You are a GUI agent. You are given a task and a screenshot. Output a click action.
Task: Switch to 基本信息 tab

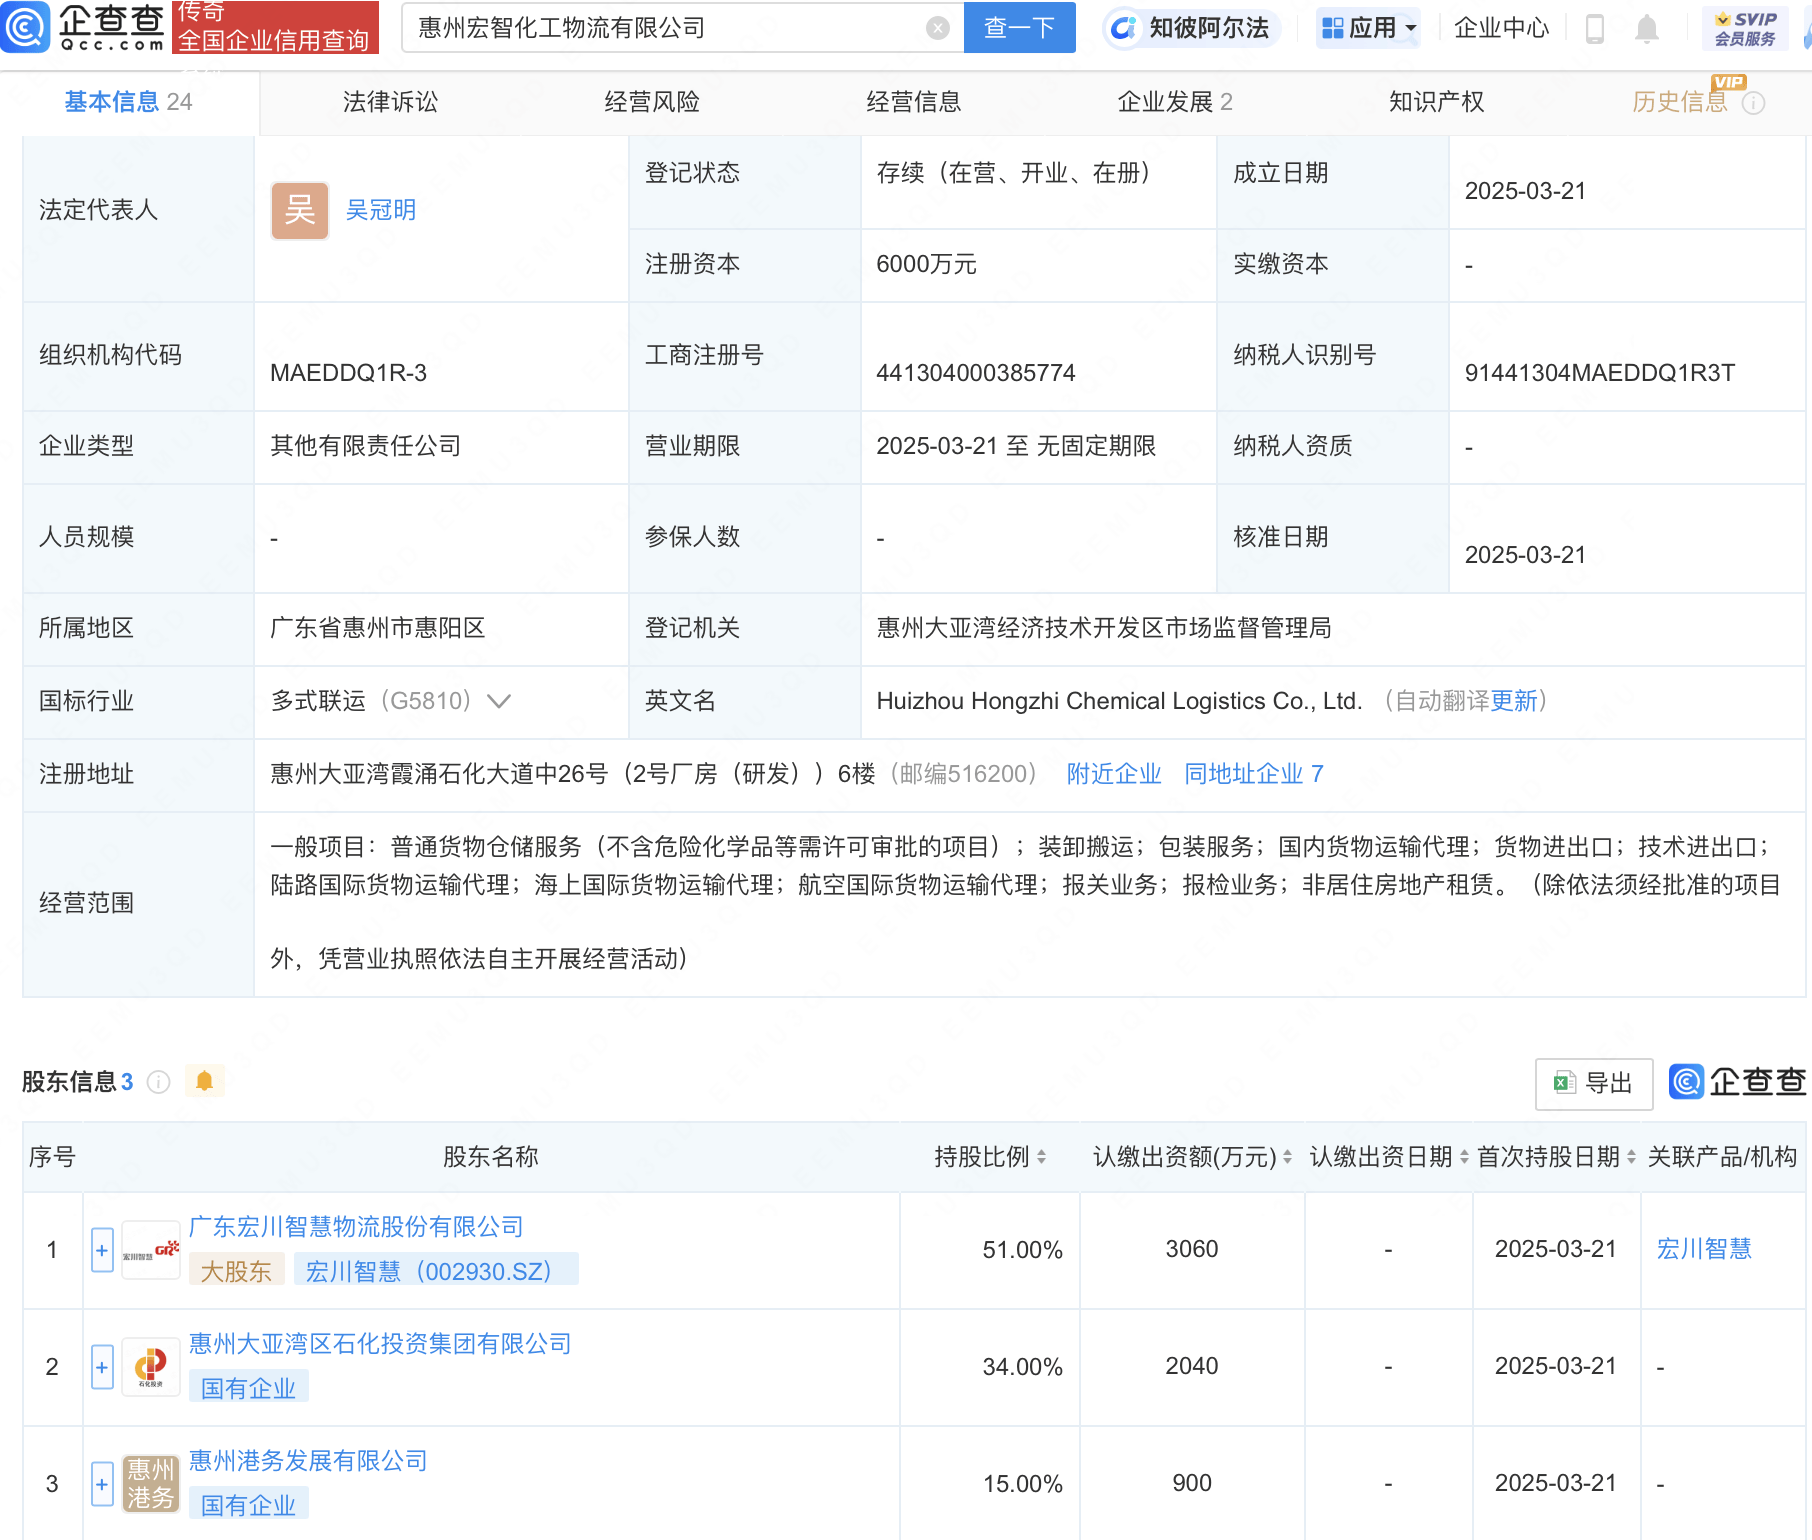tap(128, 102)
